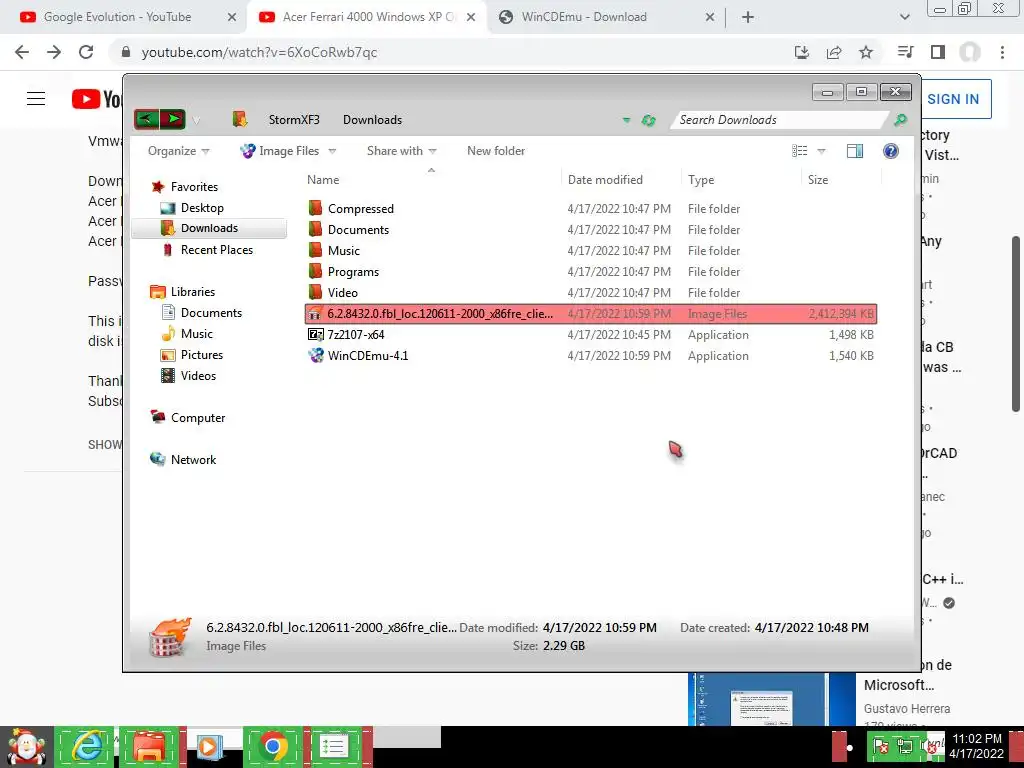This screenshot has width=1024, height=768.
Task: Select the 6.2.8432.0 image file
Action: coord(590,313)
